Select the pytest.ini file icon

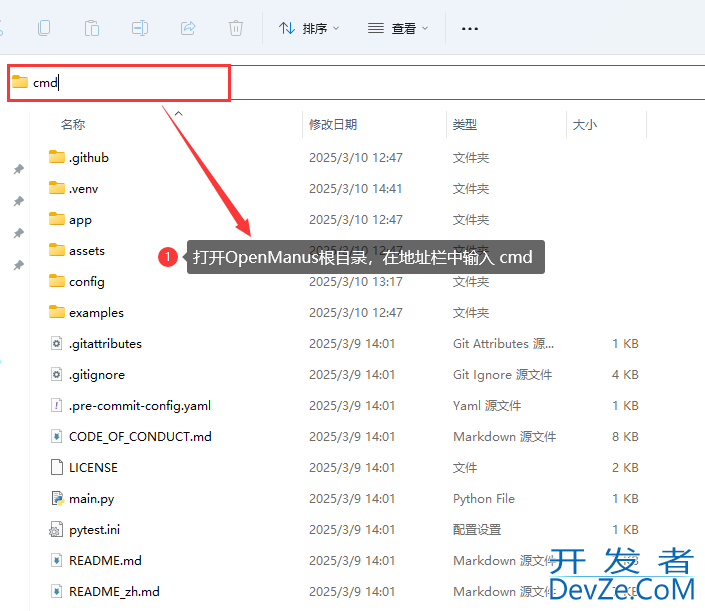point(56,530)
